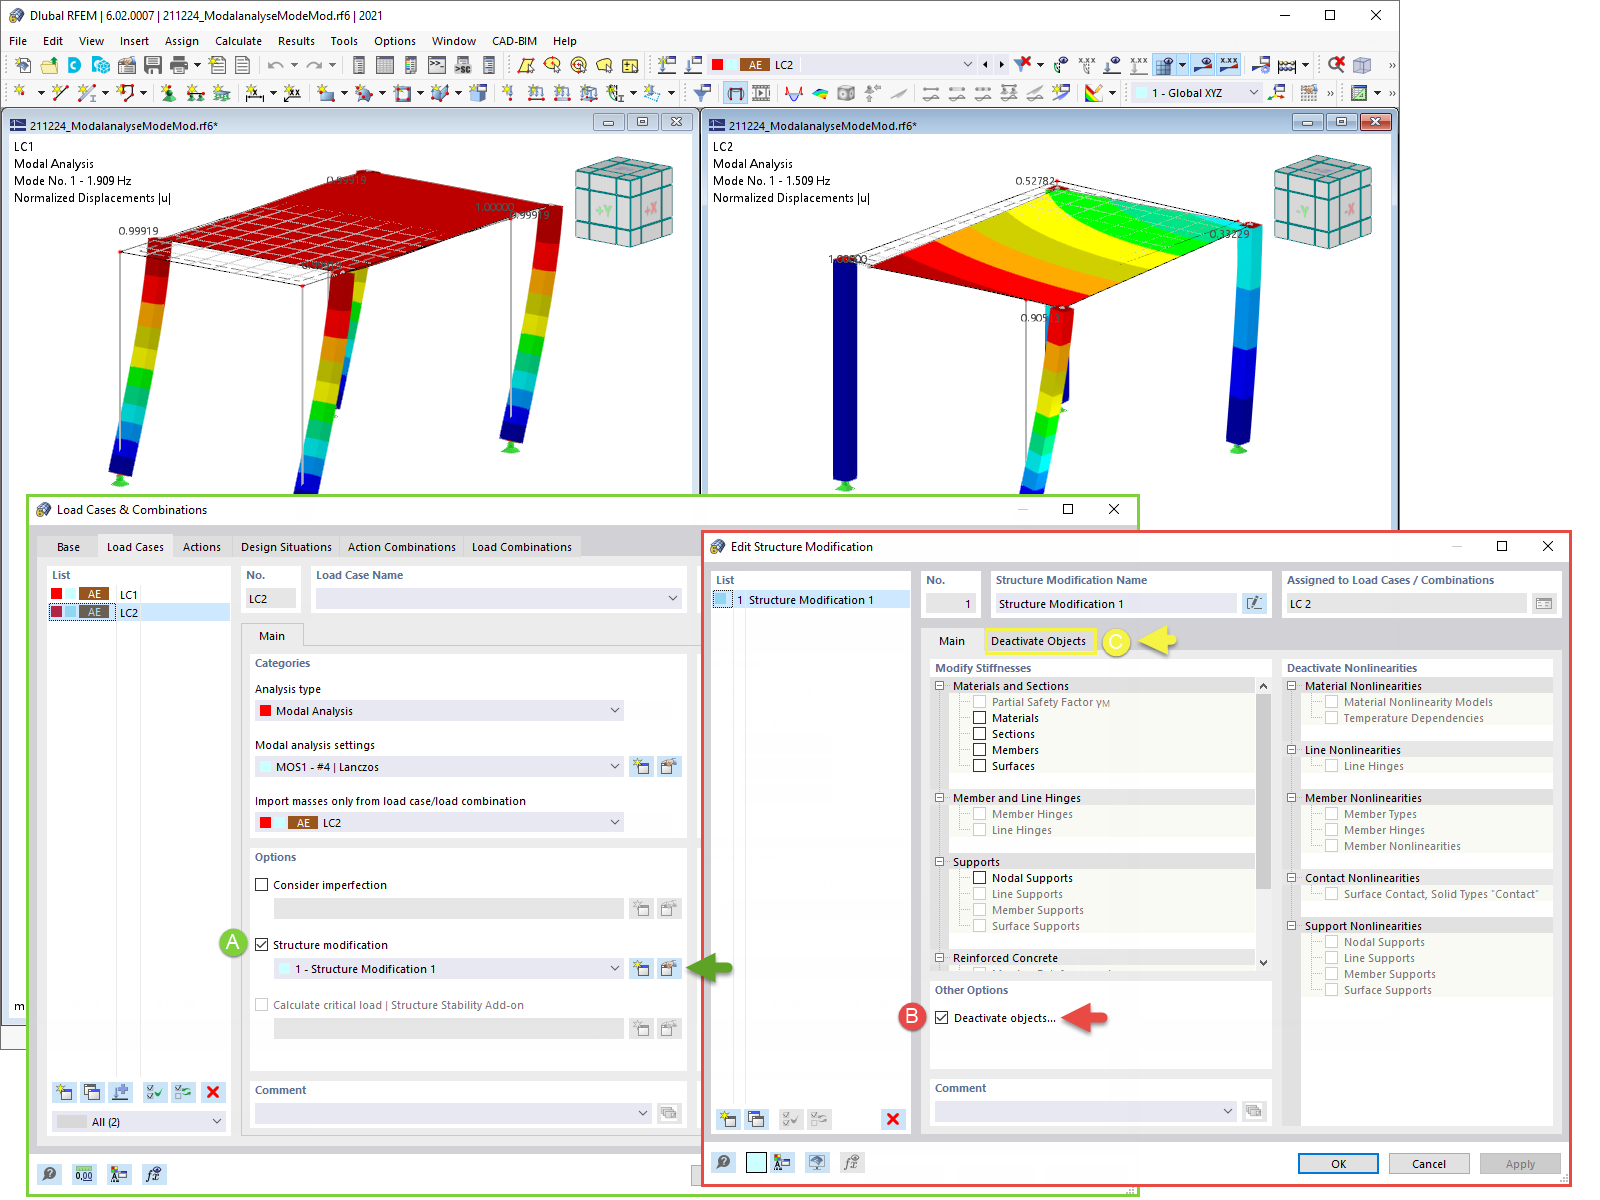Click the red color swatch beside LC1
Image resolution: width=1600 pixels, height=1200 pixels.
(57, 593)
